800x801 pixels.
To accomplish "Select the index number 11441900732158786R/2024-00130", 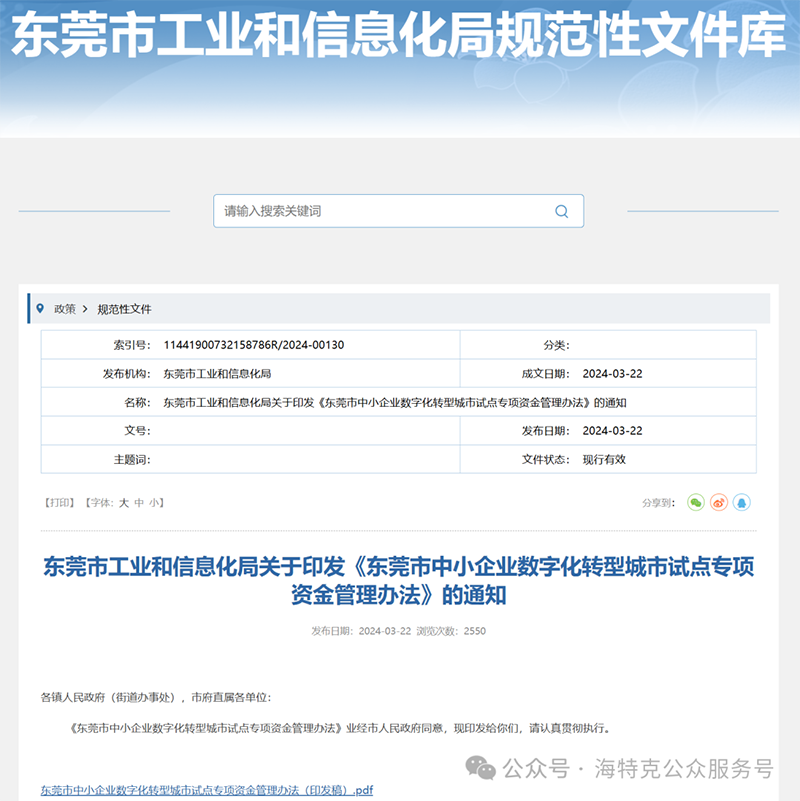I will click(253, 345).
